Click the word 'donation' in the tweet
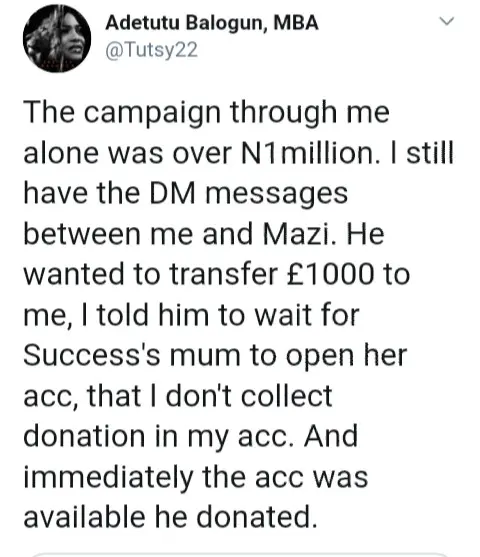The image size is (480, 557). pos(84,436)
